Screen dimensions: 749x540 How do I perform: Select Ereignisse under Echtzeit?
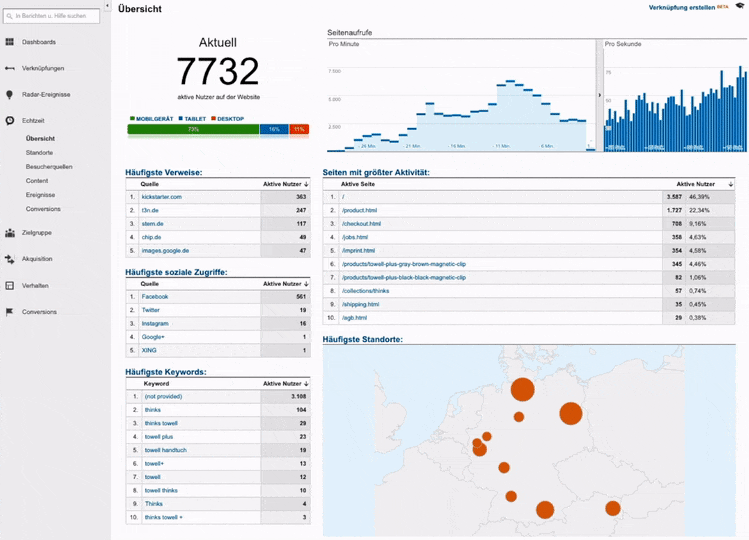click(41, 195)
